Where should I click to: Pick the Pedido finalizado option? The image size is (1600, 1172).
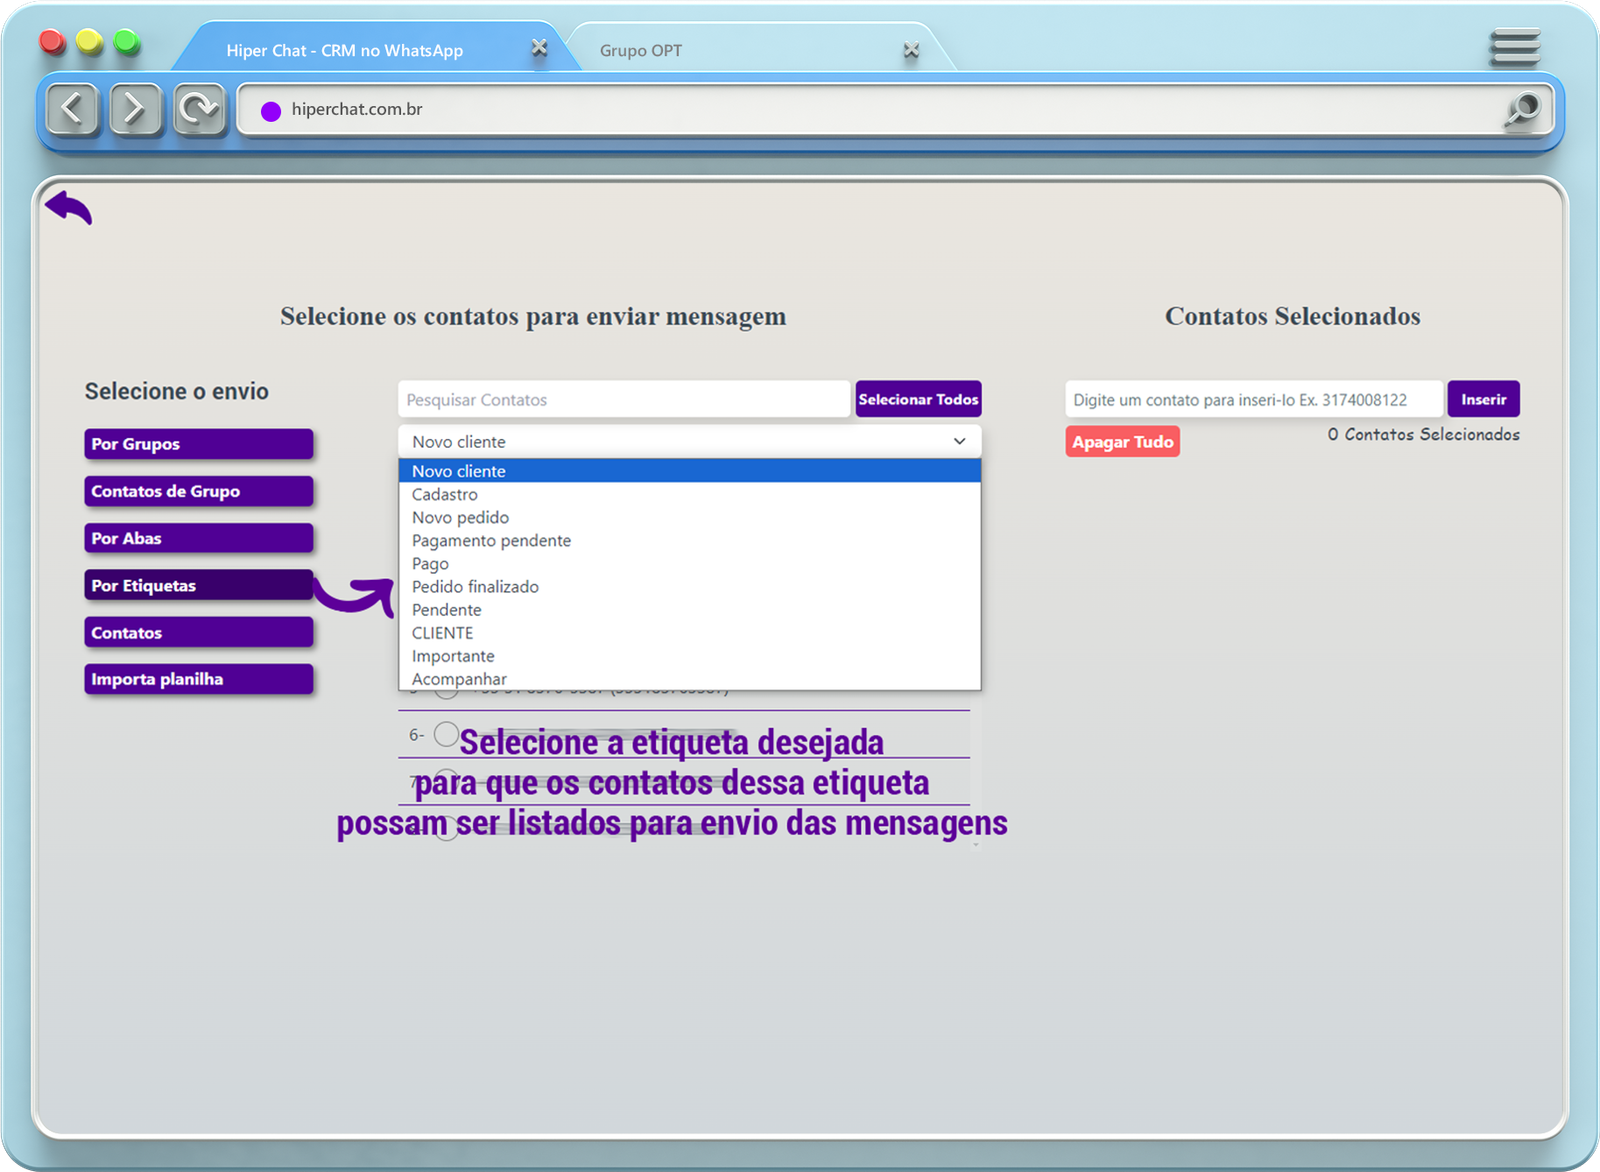point(475,587)
